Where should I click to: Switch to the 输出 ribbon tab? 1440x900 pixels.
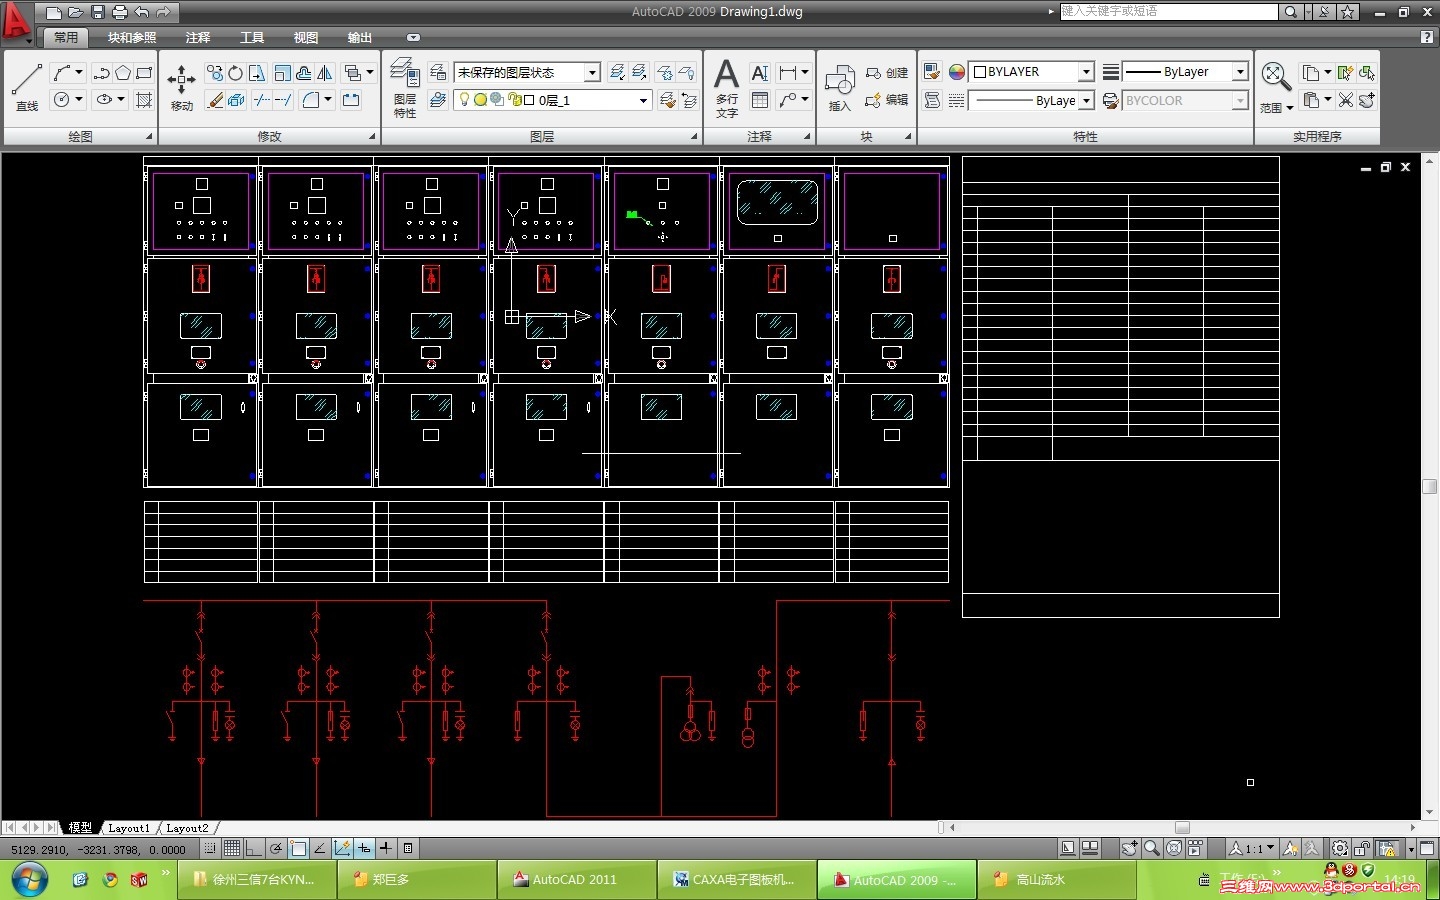(x=360, y=37)
